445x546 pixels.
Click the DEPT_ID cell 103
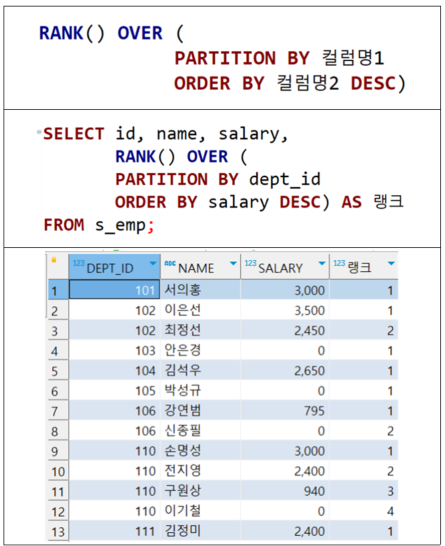click(x=115, y=350)
